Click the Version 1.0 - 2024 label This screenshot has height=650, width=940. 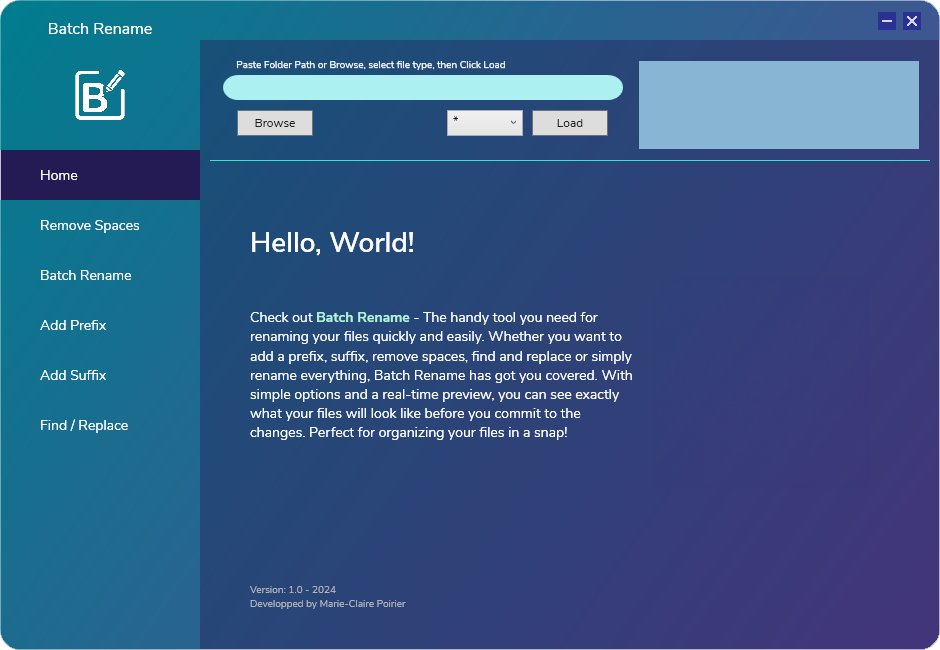(293, 590)
